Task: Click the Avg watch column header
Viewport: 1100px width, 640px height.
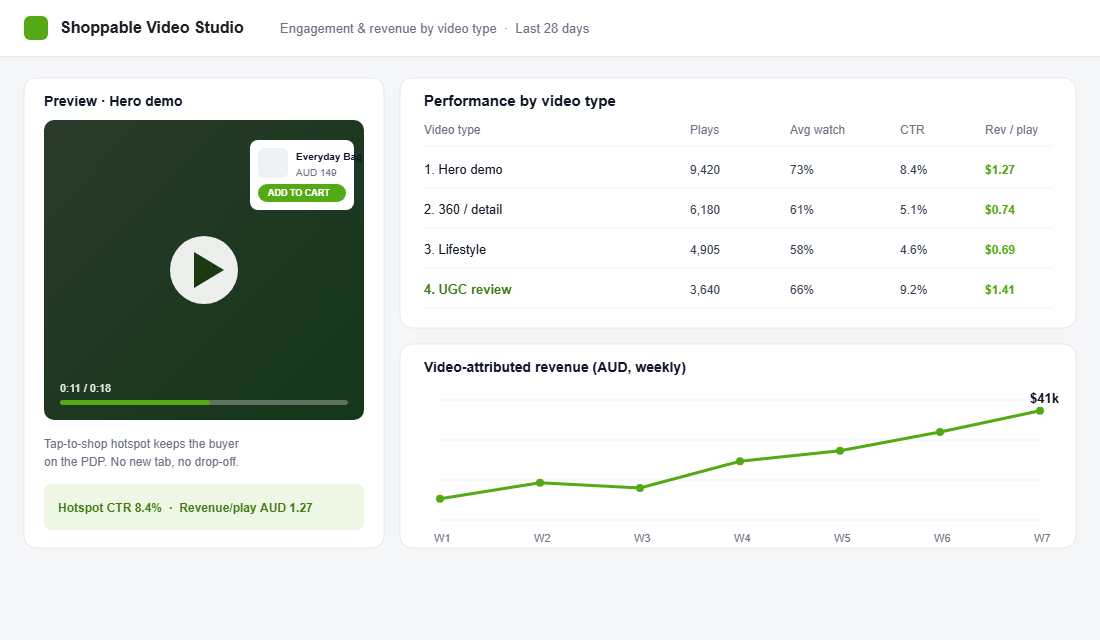Action: tap(817, 130)
